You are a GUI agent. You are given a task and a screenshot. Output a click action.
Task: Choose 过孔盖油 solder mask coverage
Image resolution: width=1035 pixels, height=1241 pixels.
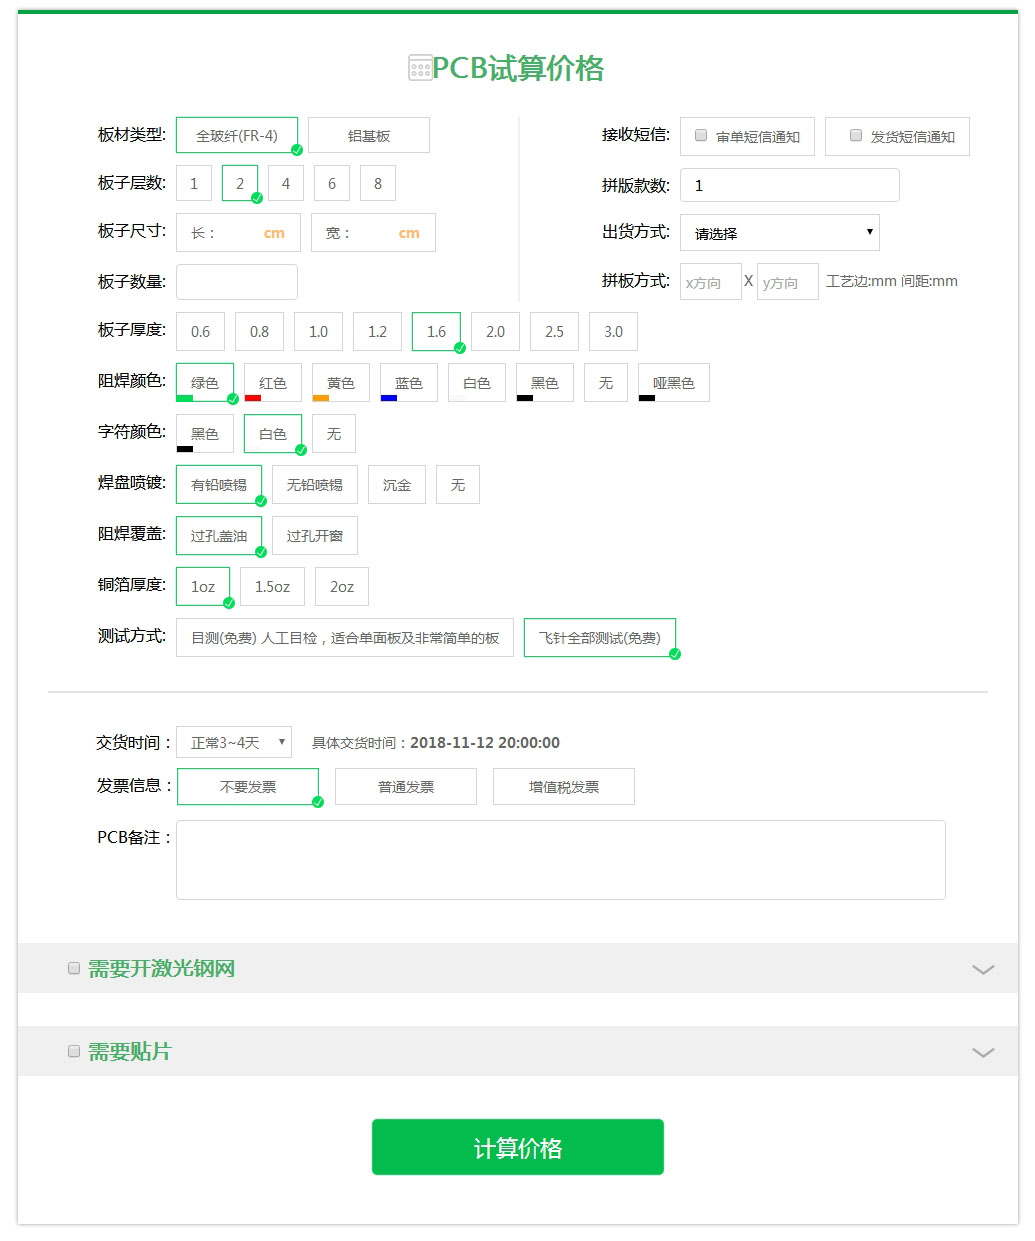(219, 535)
